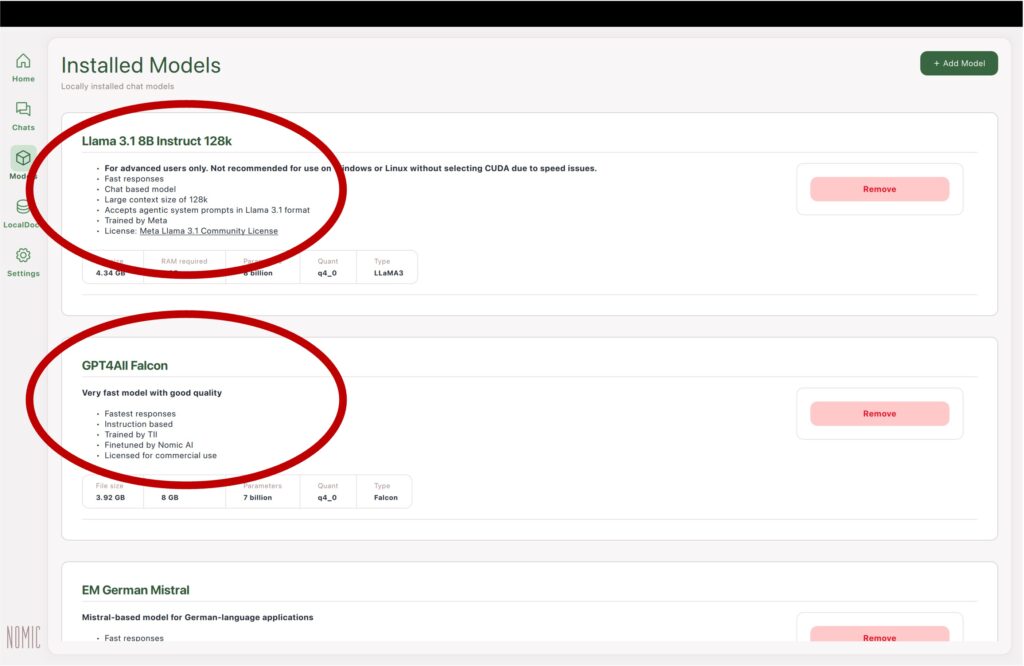Remove the Llama 3.1 8B Instruct model
Screen dimensions: 1024x666
[x=879, y=189]
